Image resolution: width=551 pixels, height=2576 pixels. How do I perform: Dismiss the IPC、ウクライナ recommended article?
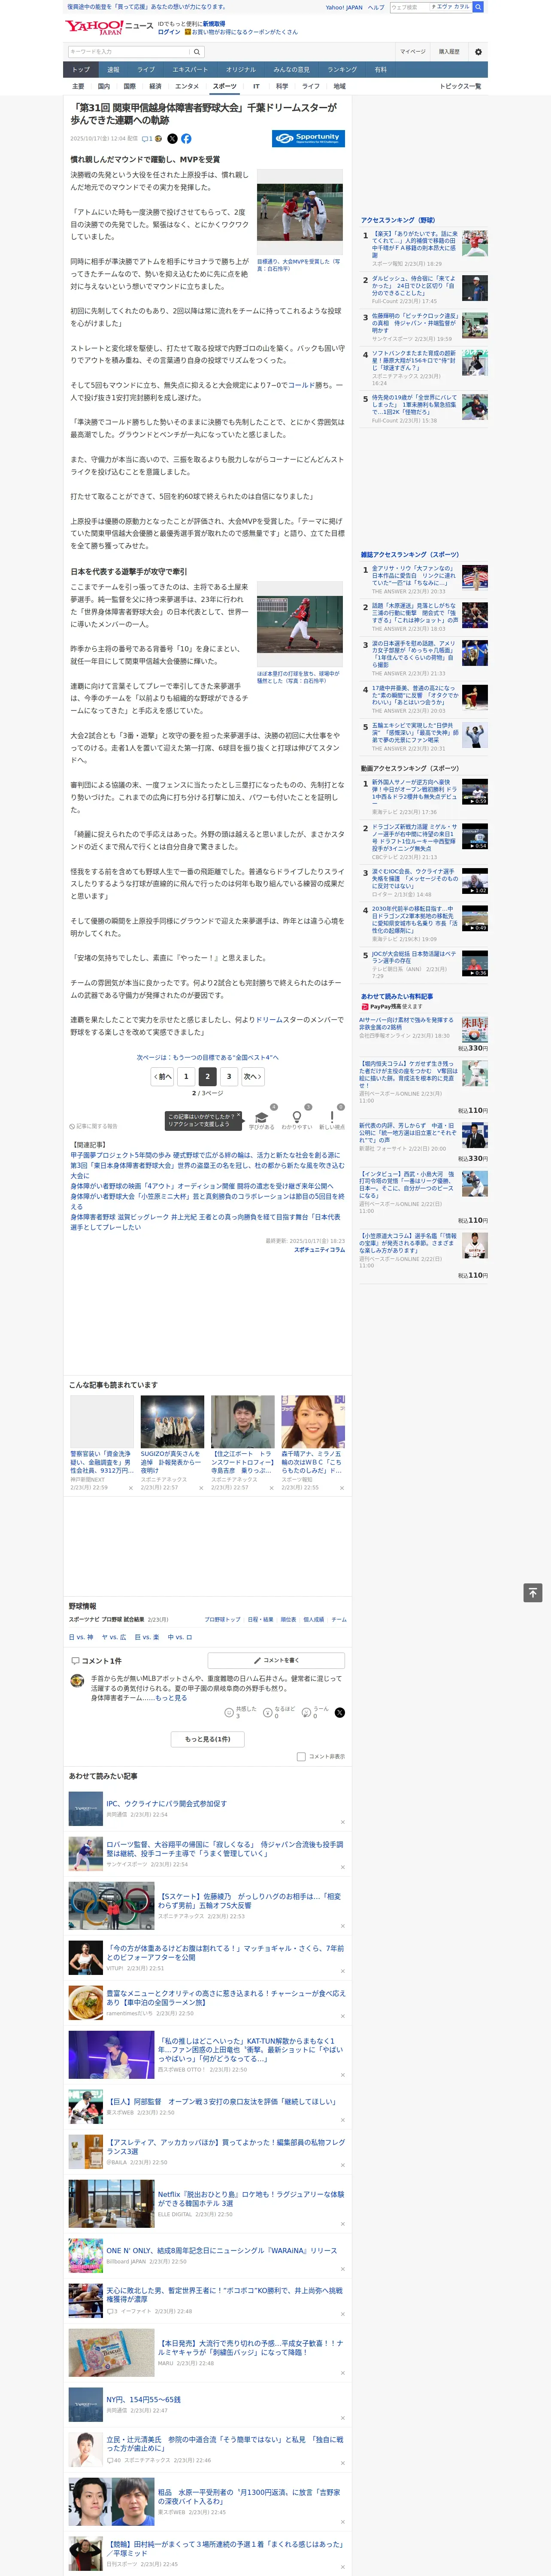click(x=342, y=1822)
